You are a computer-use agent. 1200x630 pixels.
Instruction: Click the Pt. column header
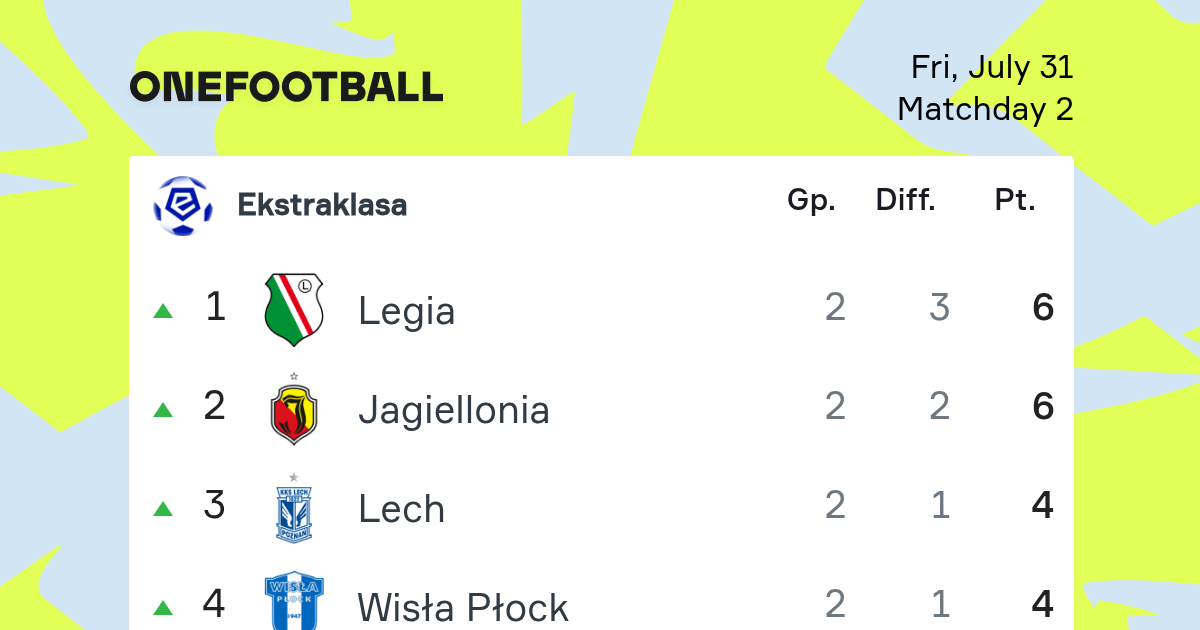(1015, 201)
